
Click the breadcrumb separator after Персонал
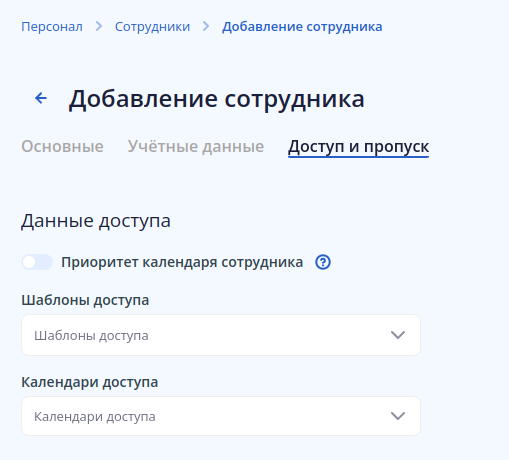point(99,26)
